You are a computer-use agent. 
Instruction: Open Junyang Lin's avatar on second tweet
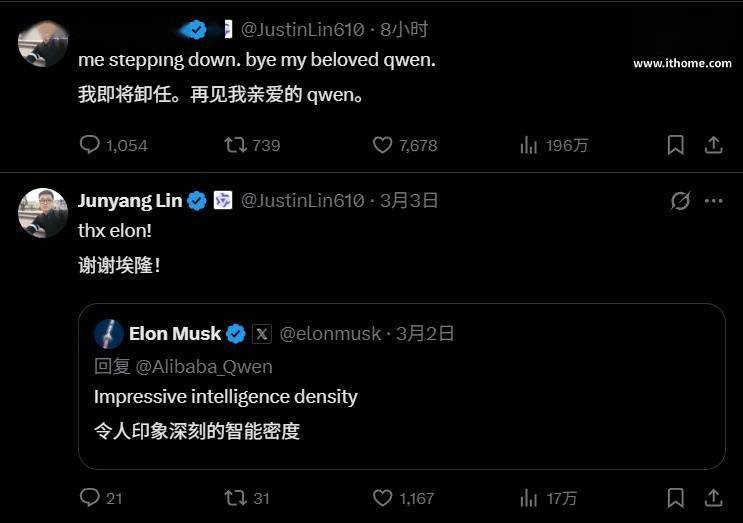coord(43,212)
